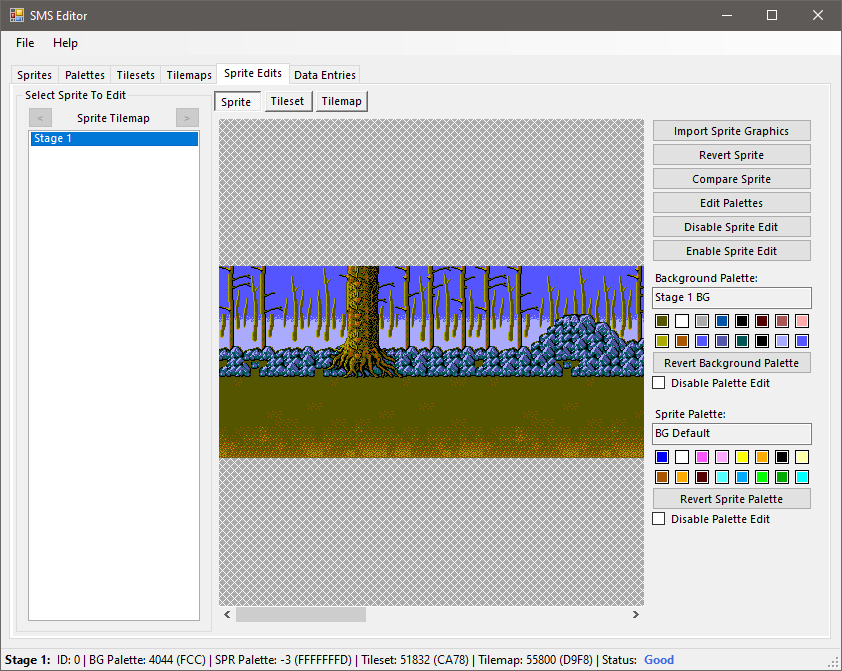Open the Background Palette Stage 1 BG box
Image resolution: width=842 pixels, height=671 pixels.
(731, 297)
